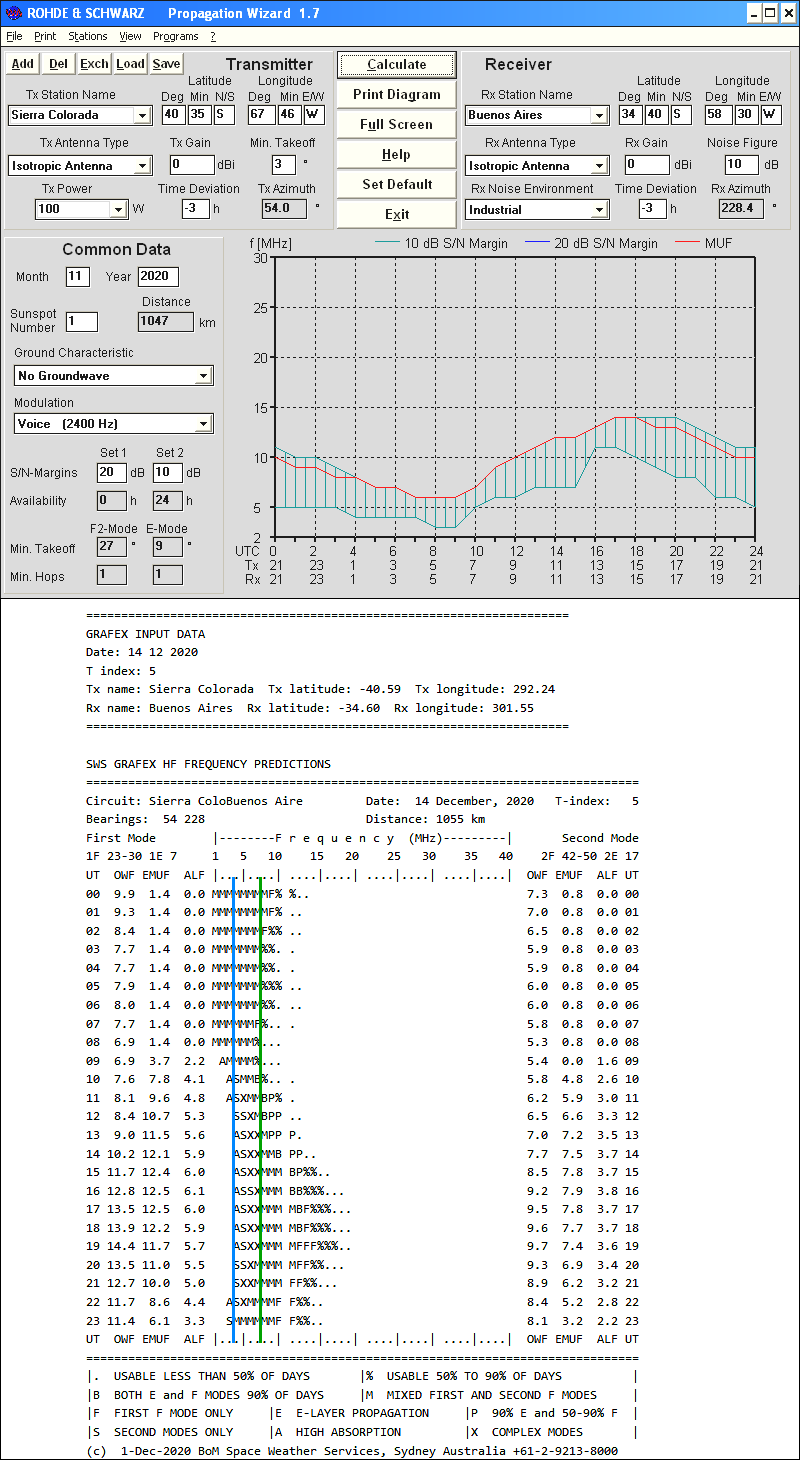Click the Rx Azimuth value 228.4
This screenshot has height=1460, width=800.
point(741,208)
